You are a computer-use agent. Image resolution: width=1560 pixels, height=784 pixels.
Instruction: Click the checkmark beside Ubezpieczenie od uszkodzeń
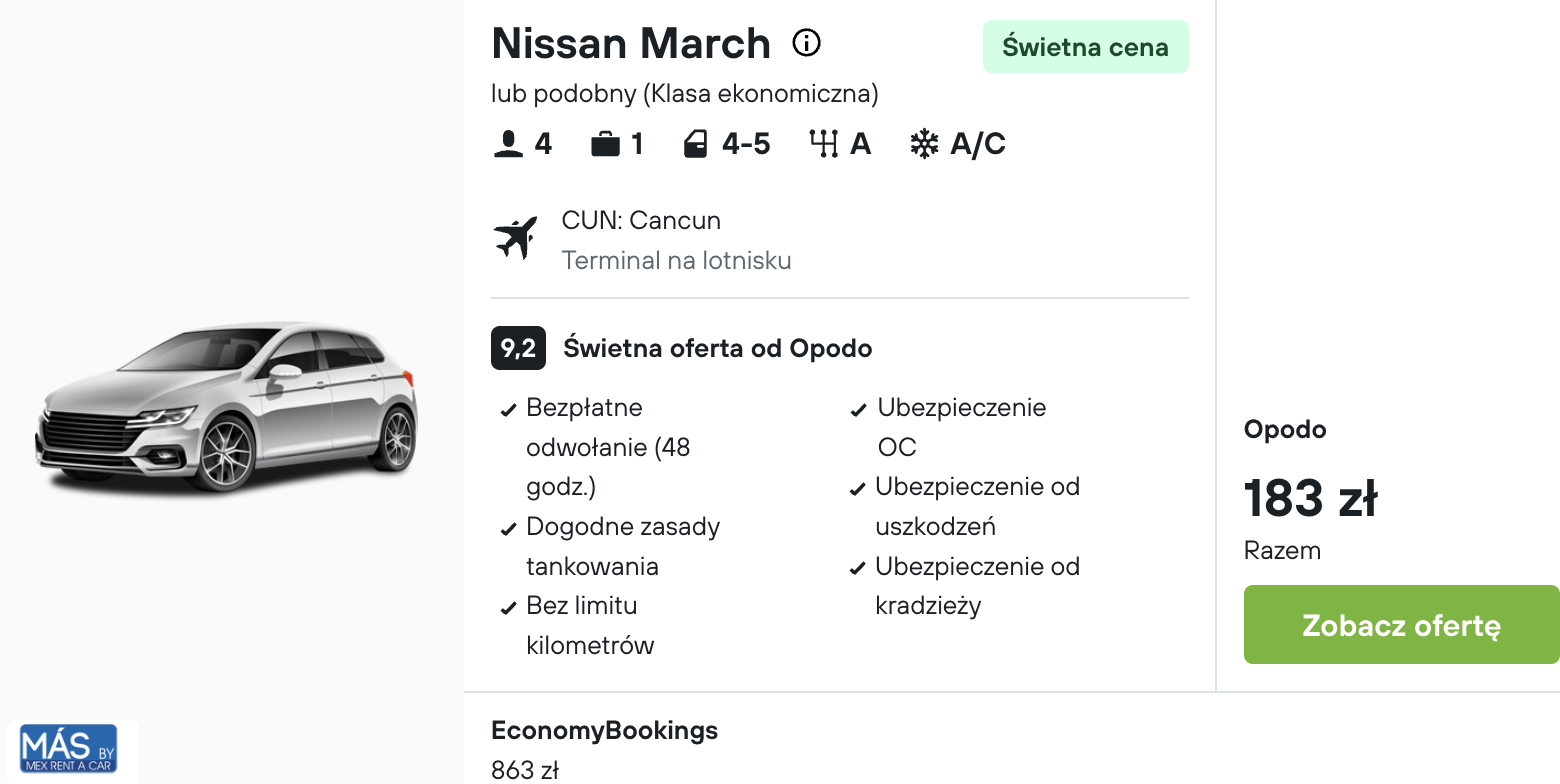857,489
